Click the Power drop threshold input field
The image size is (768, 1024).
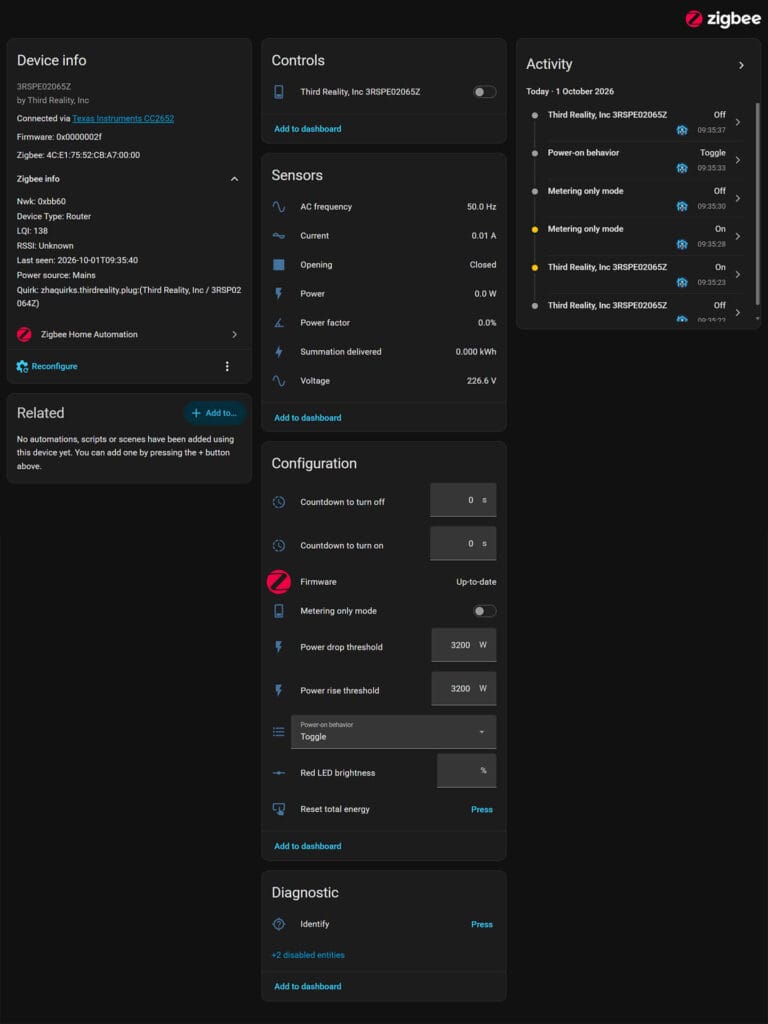coord(464,645)
